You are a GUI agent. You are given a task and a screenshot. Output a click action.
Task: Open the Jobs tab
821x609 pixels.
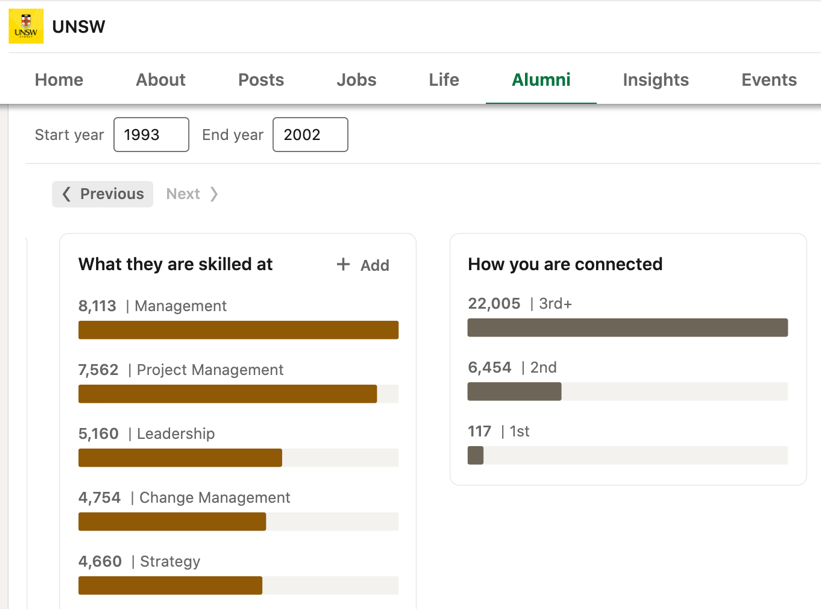tap(356, 80)
